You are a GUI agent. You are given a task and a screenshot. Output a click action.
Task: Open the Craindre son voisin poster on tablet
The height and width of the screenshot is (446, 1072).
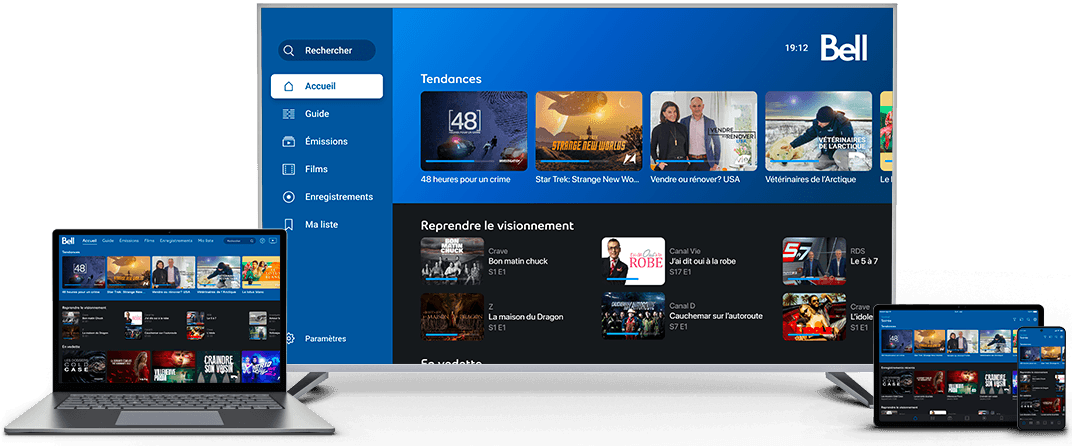coord(995,382)
